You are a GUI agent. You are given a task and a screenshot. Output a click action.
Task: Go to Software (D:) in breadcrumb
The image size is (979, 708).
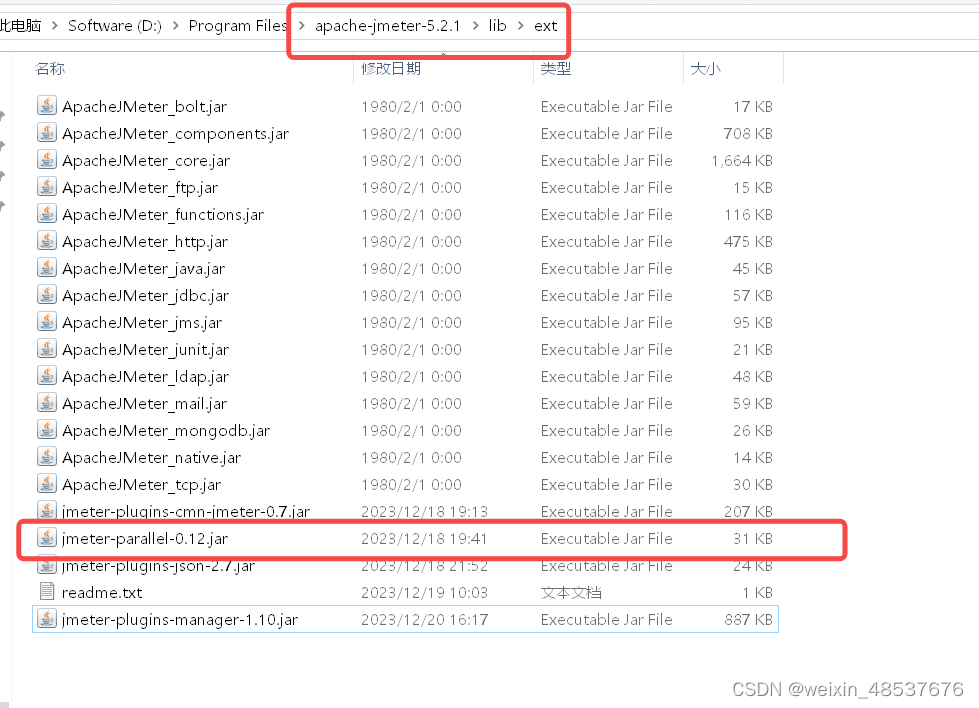coord(115,26)
